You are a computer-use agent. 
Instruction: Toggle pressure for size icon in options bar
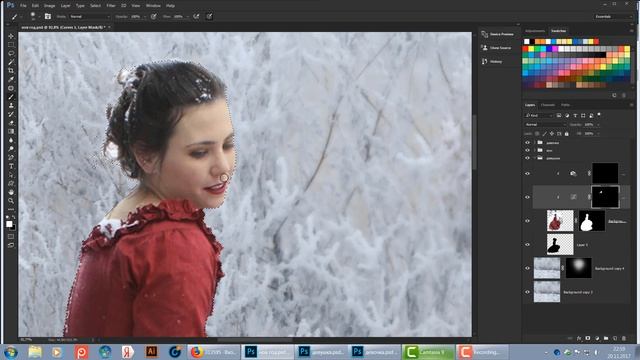coord(209,16)
